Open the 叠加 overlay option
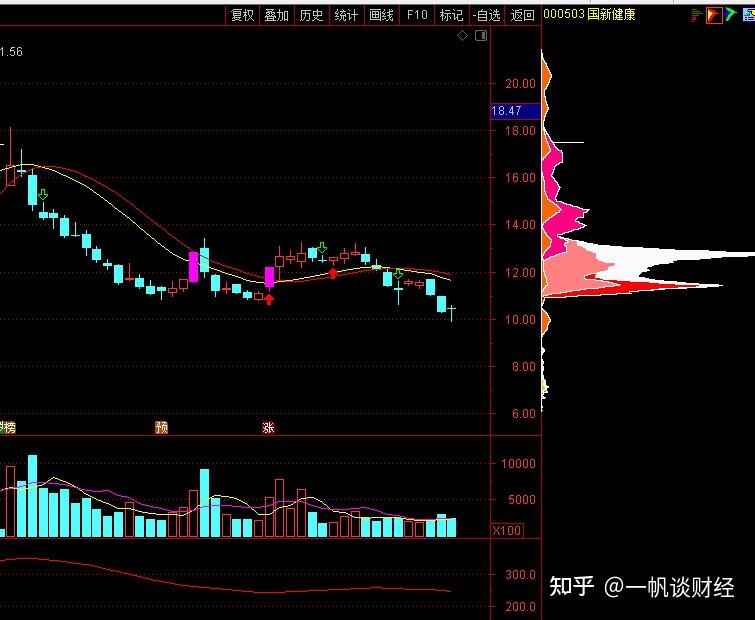Screen dimensions: 755x620 click(x=277, y=15)
